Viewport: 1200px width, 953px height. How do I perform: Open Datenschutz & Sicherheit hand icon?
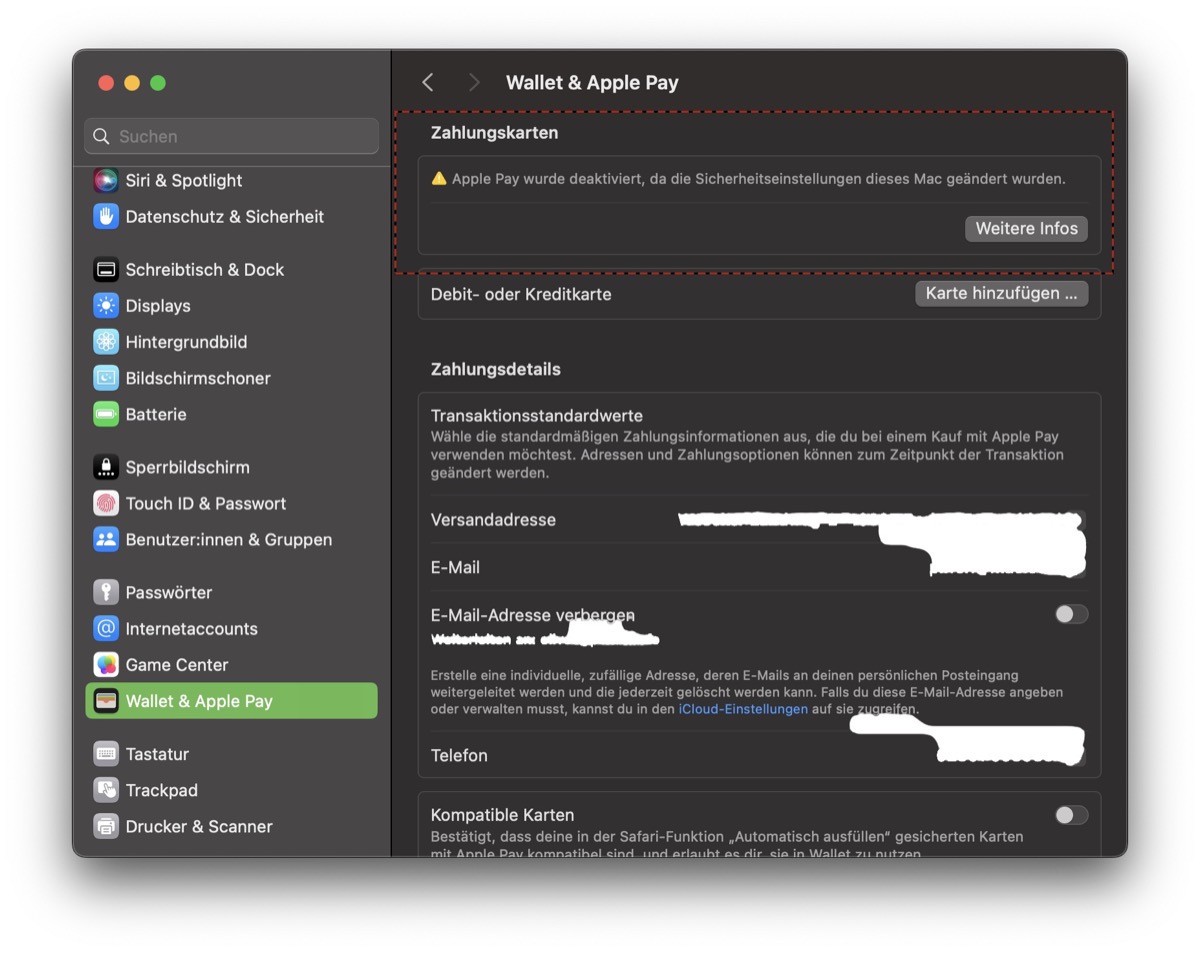coord(106,216)
